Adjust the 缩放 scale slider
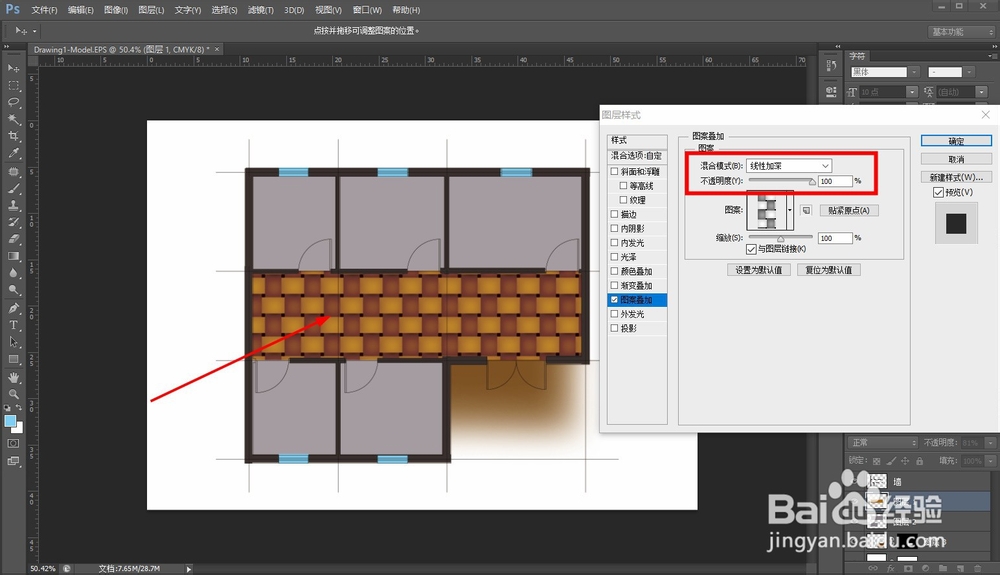 point(781,238)
